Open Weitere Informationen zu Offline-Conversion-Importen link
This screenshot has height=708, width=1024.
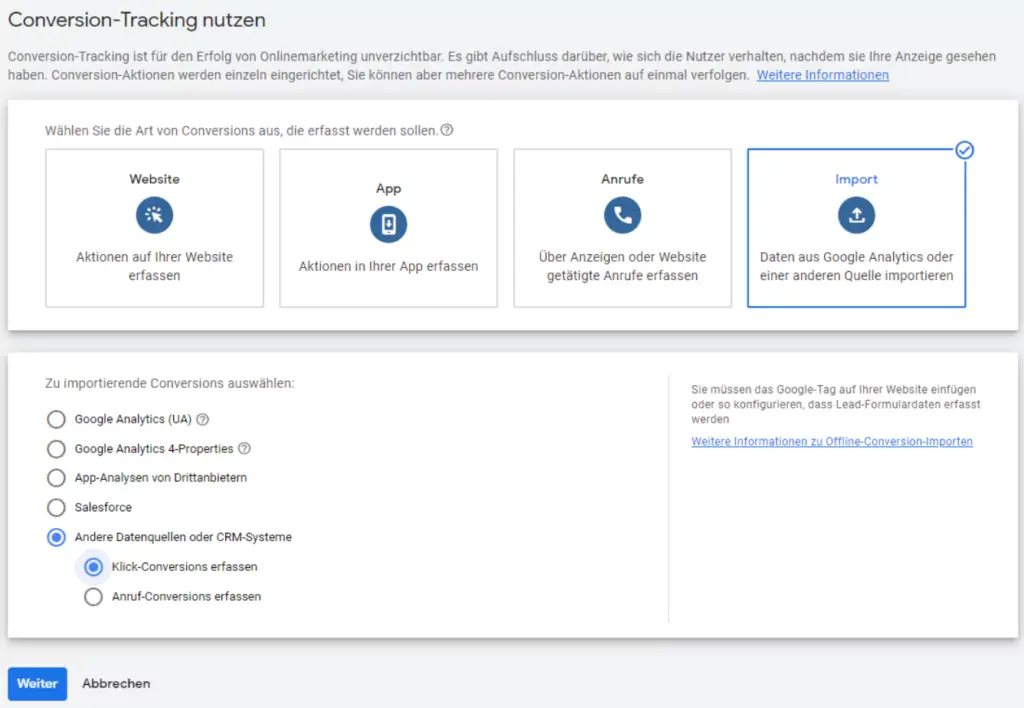[831, 441]
